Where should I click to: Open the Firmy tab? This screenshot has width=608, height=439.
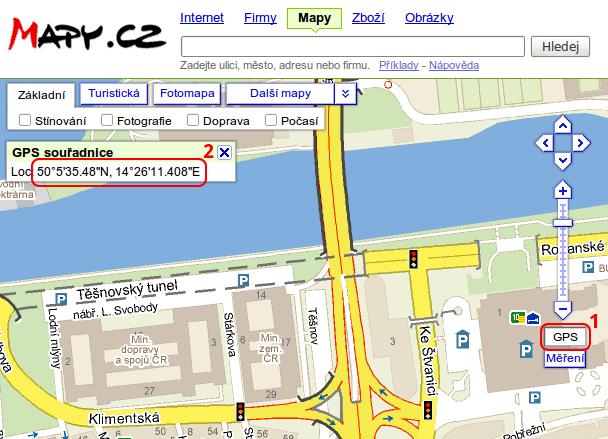260,18
